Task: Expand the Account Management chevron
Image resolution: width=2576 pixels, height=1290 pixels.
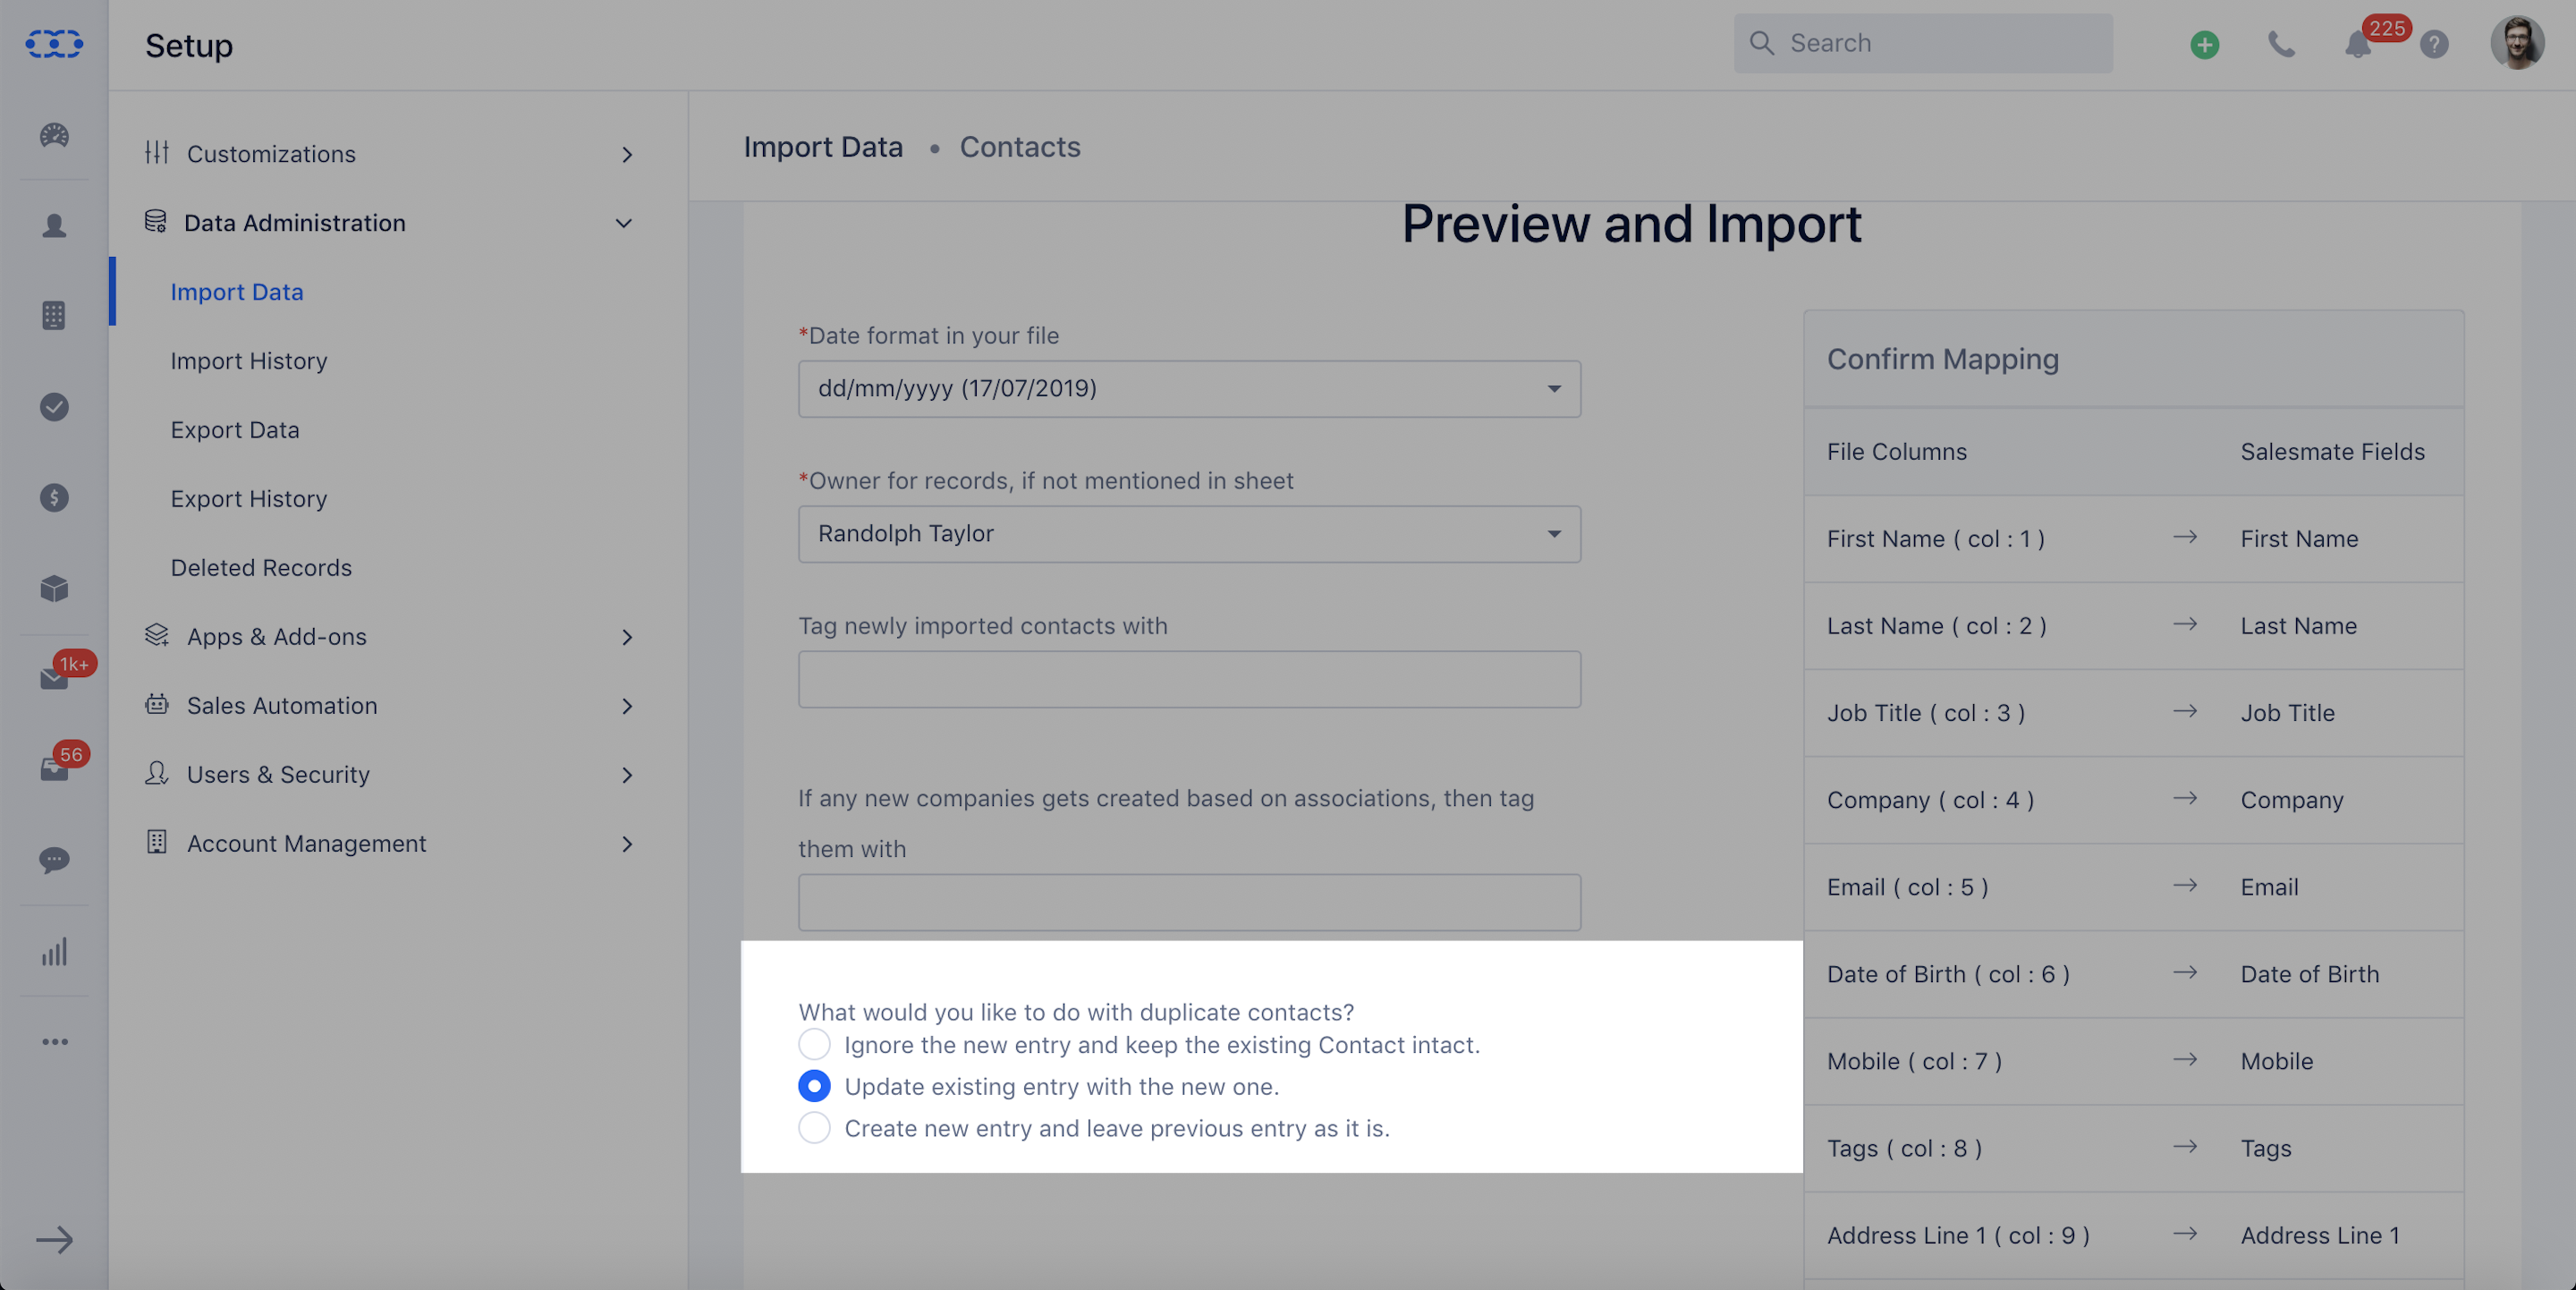Action: [x=627, y=845]
